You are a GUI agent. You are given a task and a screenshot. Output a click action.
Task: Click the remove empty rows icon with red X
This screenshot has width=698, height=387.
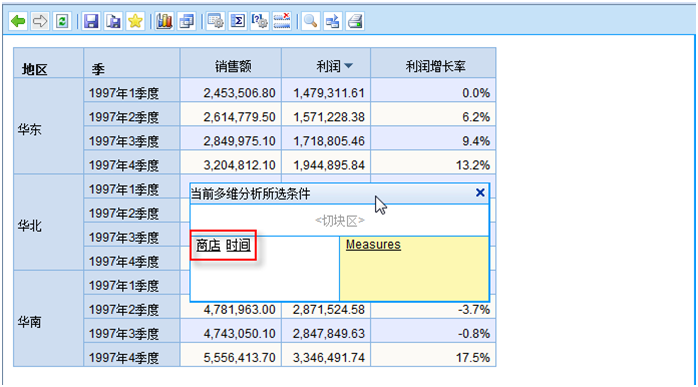click(x=282, y=21)
